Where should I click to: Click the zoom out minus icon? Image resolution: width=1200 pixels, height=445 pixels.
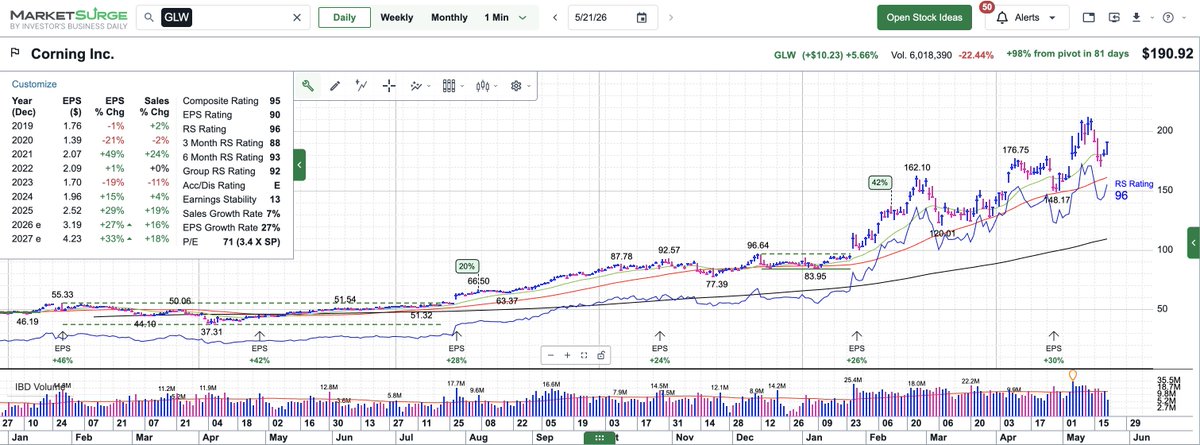pos(551,354)
